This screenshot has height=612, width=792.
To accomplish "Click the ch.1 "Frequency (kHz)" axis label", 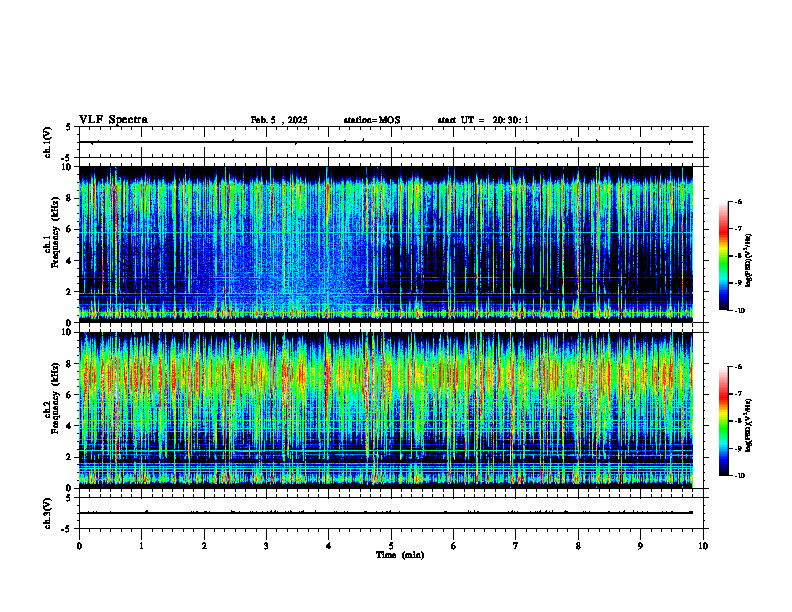I will [56, 232].
